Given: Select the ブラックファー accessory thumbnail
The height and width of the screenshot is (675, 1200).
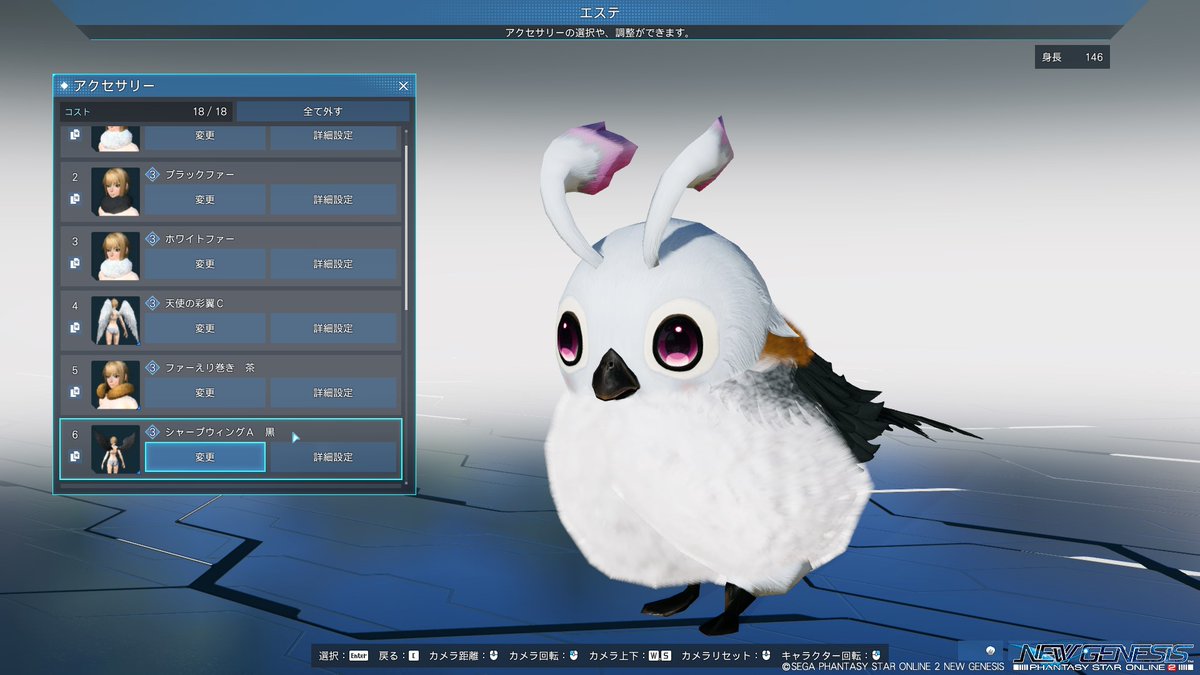Looking at the screenshot, I should click(115, 191).
